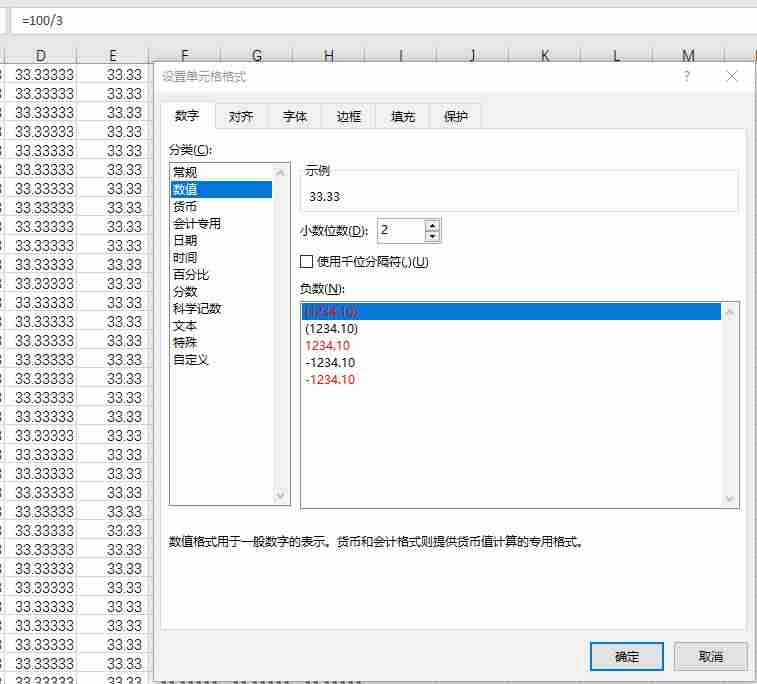Image resolution: width=757 pixels, height=684 pixels.
Task: Choose 数值 in the category list
Action: [x=221, y=189]
